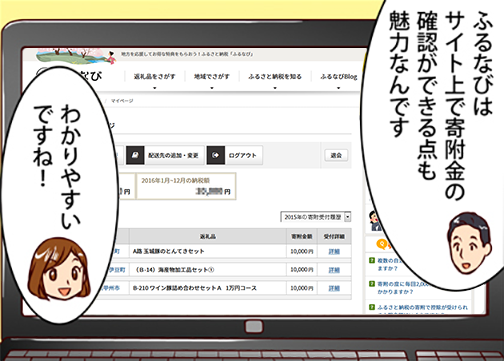Open 詳細 link for 玉城豚のとんてきセット

click(x=334, y=252)
